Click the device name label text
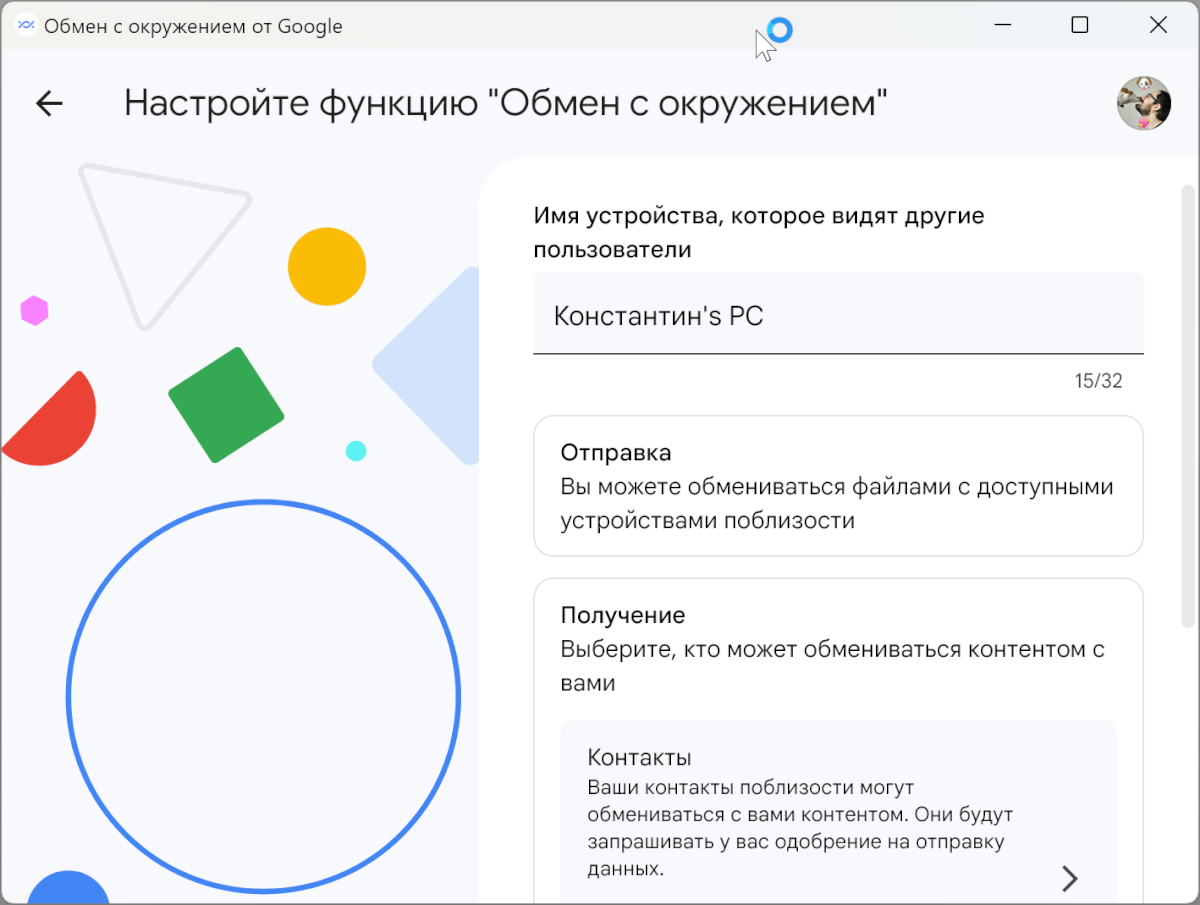The image size is (1200, 905). (759, 232)
